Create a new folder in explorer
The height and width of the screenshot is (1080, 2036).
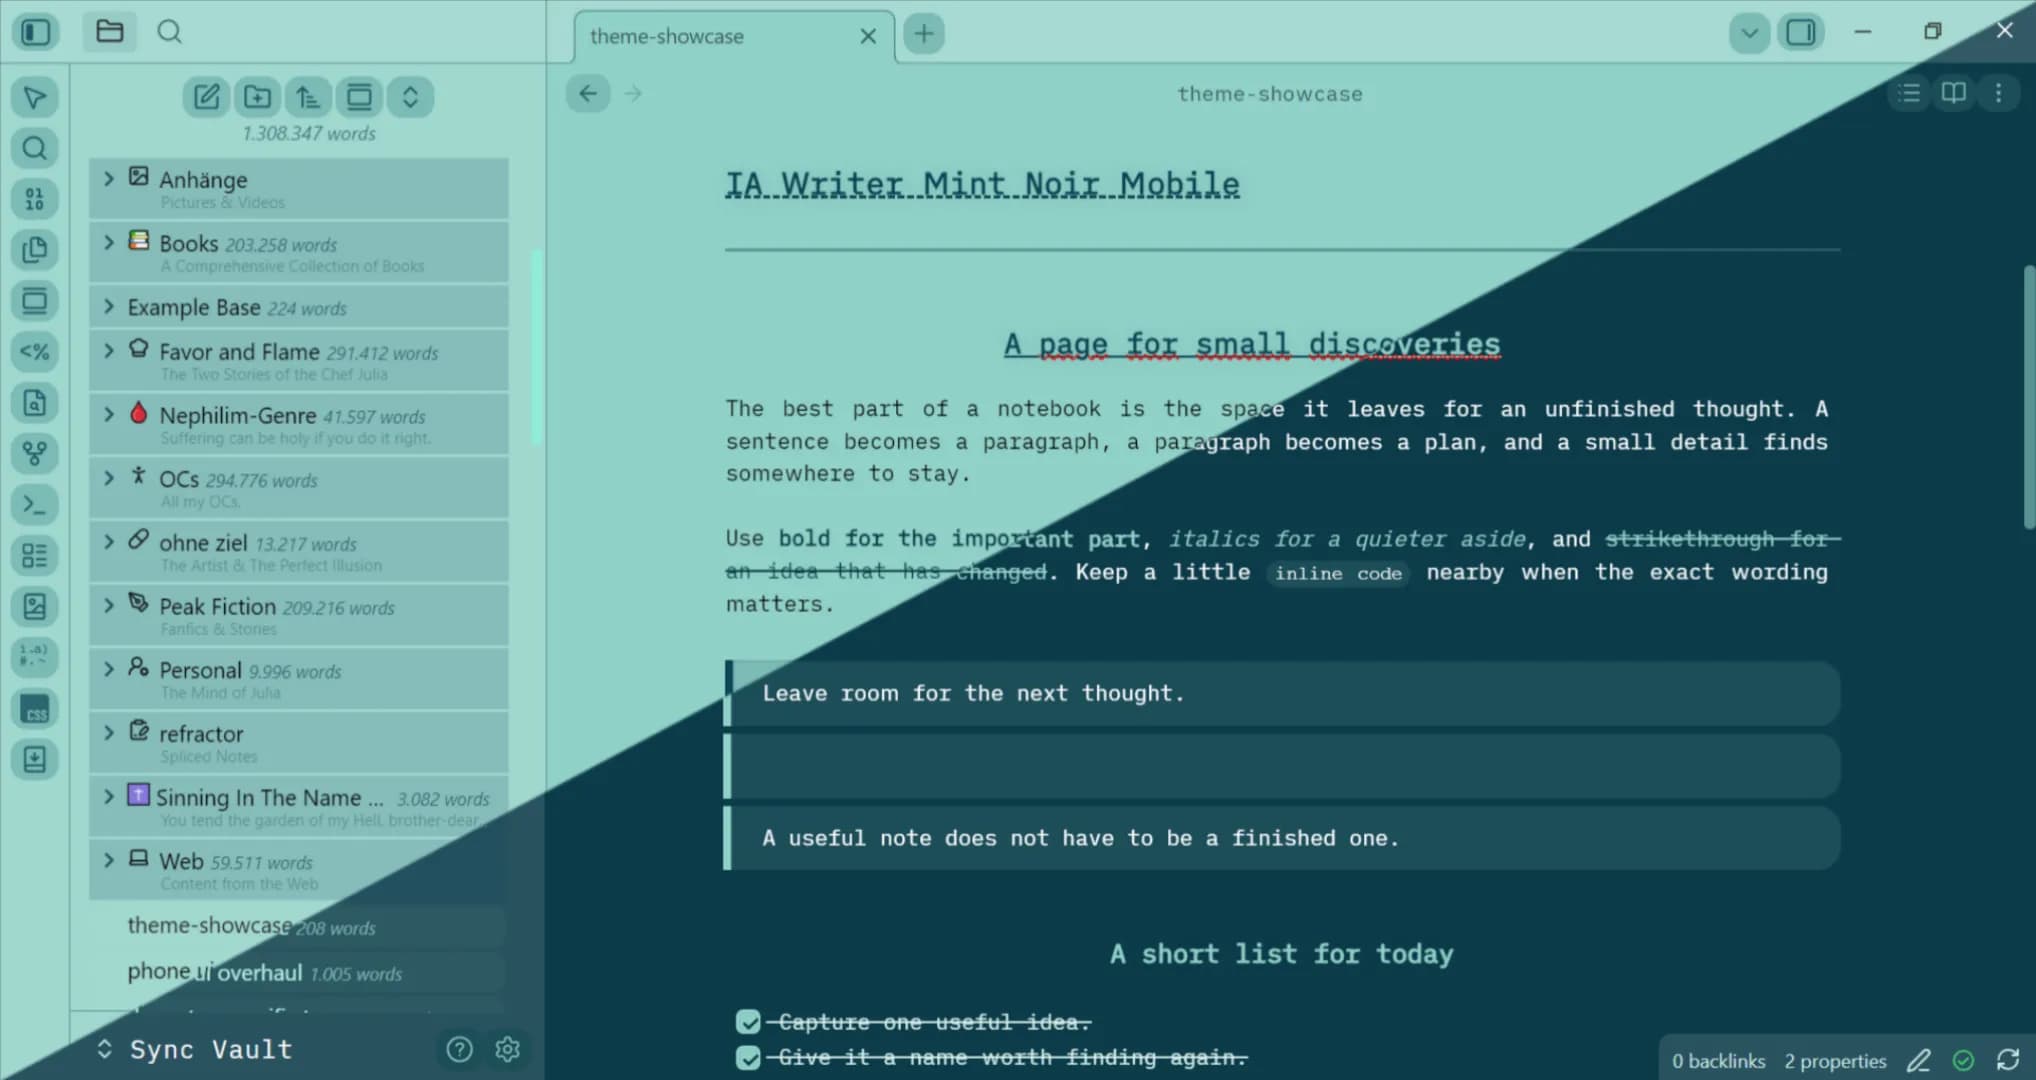click(x=257, y=97)
